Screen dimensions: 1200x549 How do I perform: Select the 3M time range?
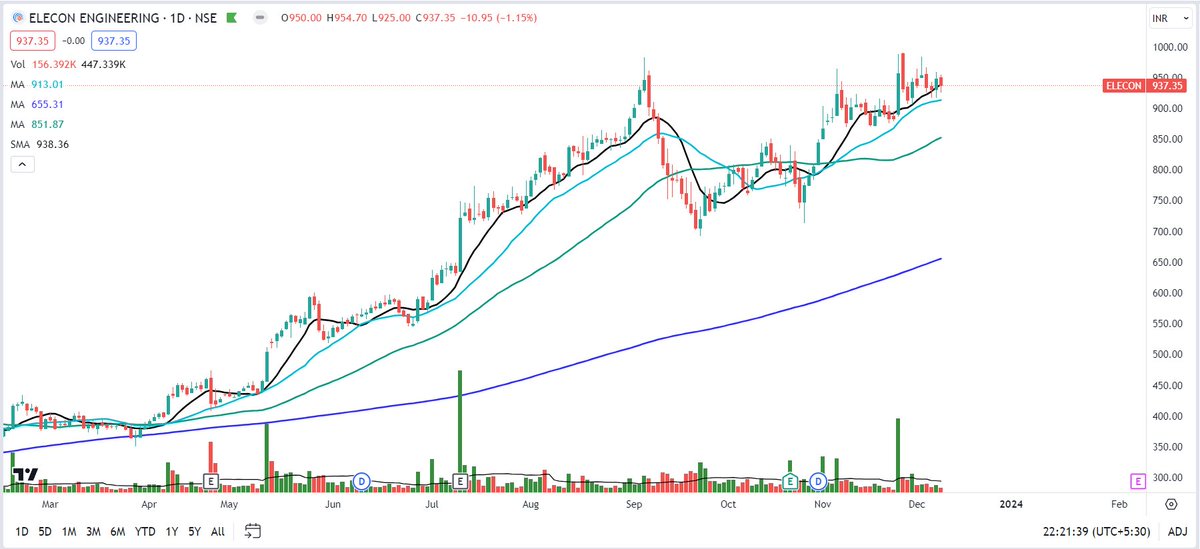pos(95,531)
